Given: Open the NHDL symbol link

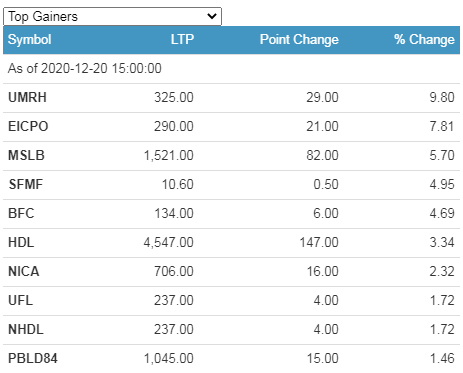Looking at the screenshot, I should pyautogui.click(x=26, y=329).
